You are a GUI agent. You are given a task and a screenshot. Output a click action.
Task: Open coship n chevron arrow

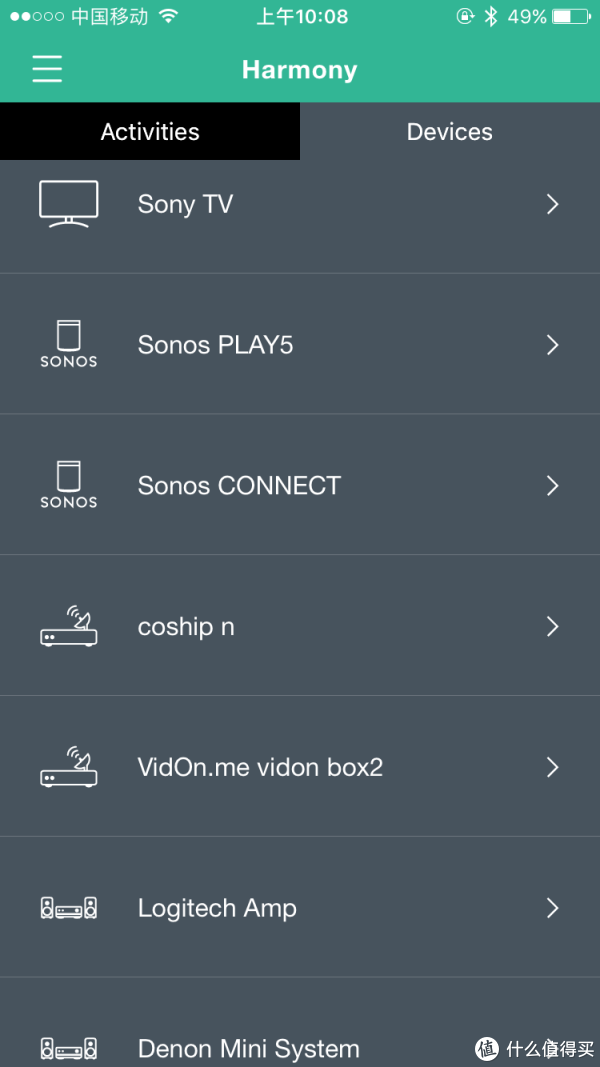pos(552,627)
